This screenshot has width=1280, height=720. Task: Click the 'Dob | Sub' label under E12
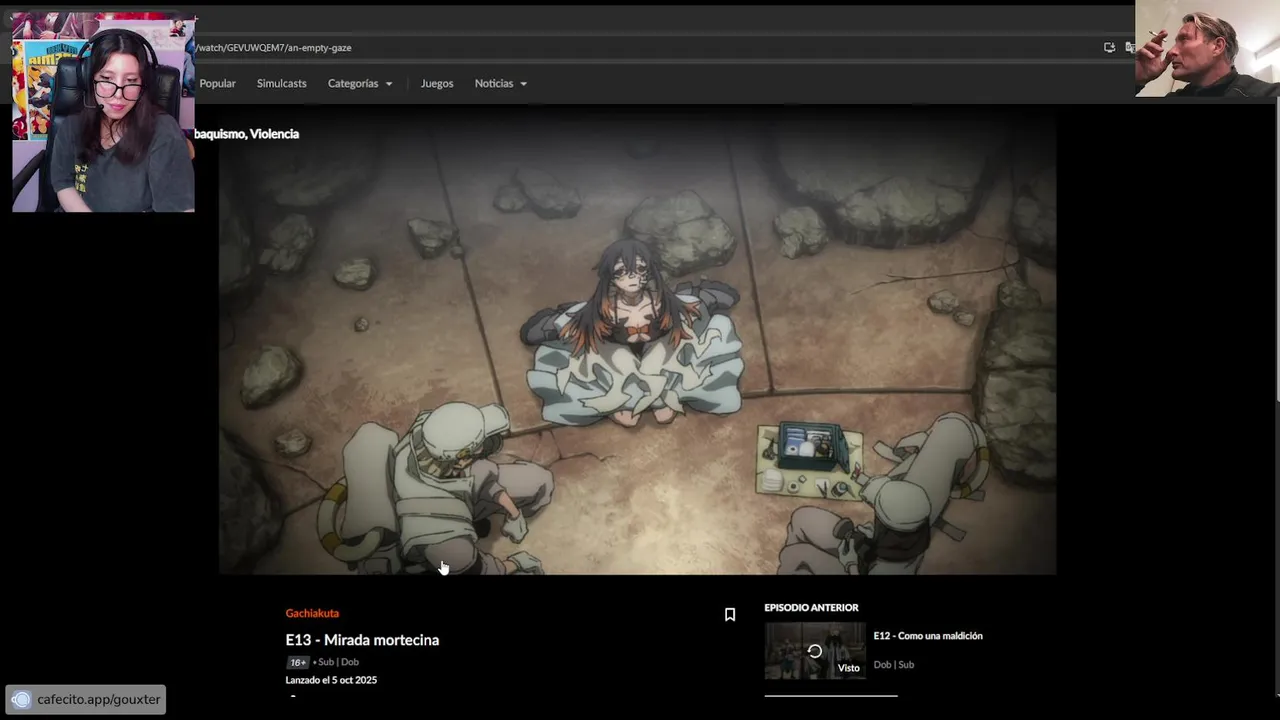pyautogui.click(x=894, y=664)
